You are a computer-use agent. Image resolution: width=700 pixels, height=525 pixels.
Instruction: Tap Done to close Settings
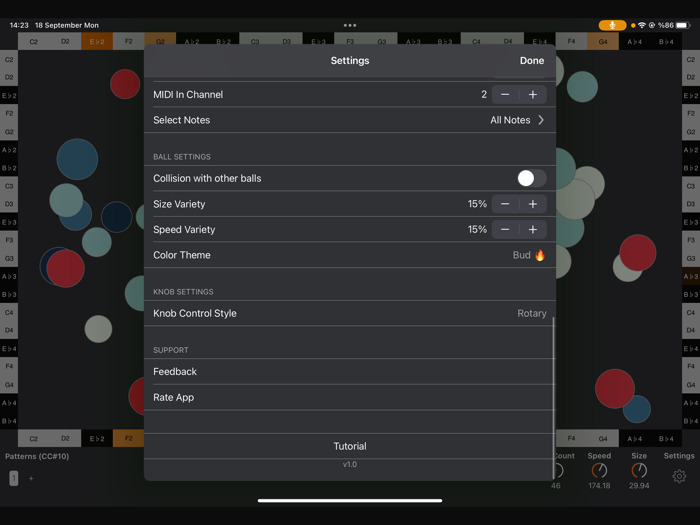coord(531,61)
